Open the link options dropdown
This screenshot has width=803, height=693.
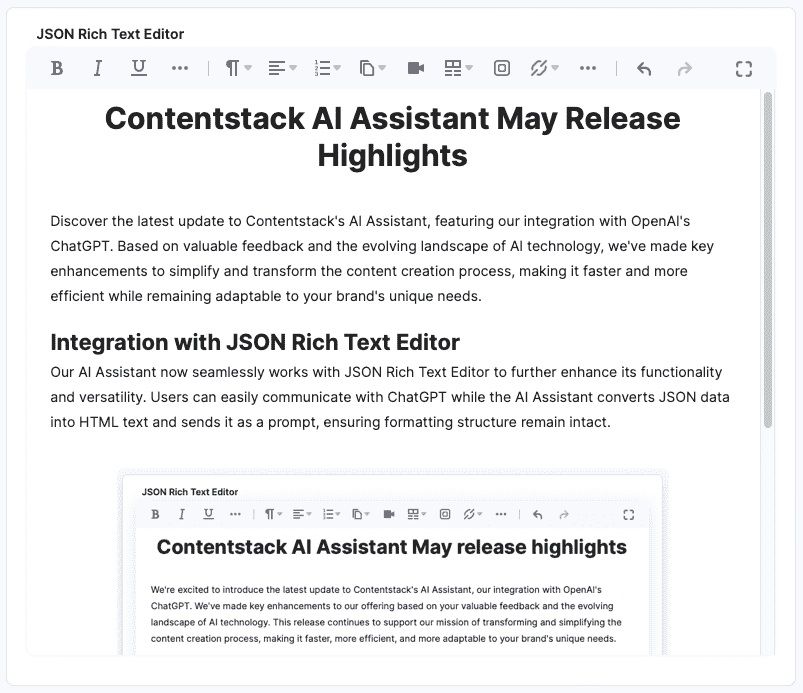pyautogui.click(x=544, y=68)
